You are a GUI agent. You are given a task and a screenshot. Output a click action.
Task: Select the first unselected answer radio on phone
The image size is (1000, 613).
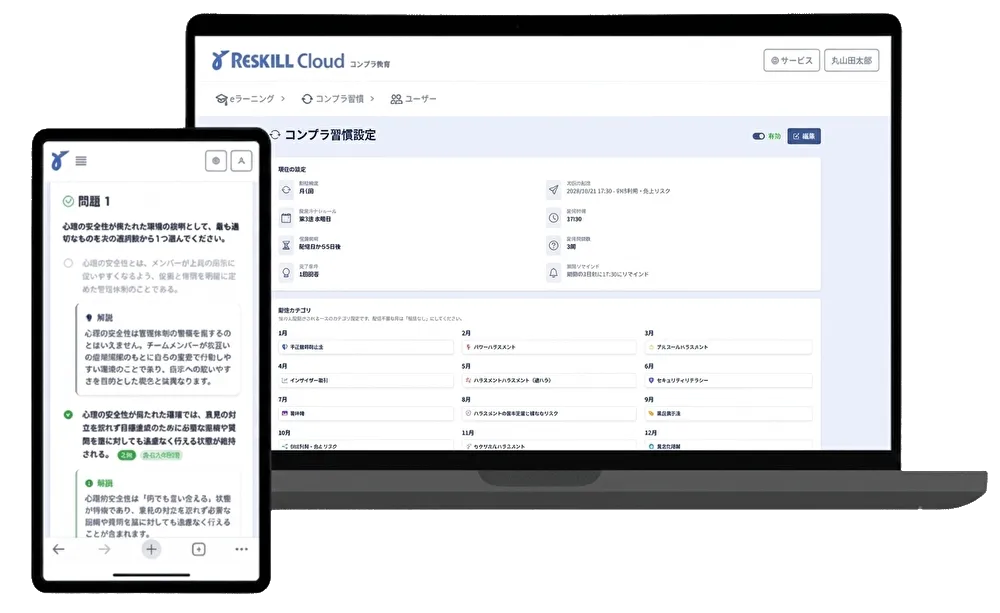68,263
